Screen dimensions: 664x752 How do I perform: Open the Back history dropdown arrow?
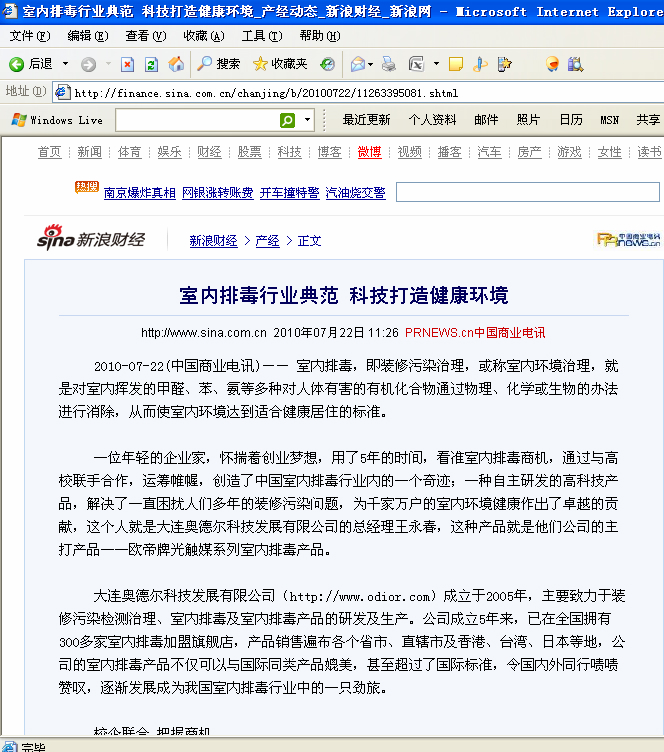[x=66, y=64]
